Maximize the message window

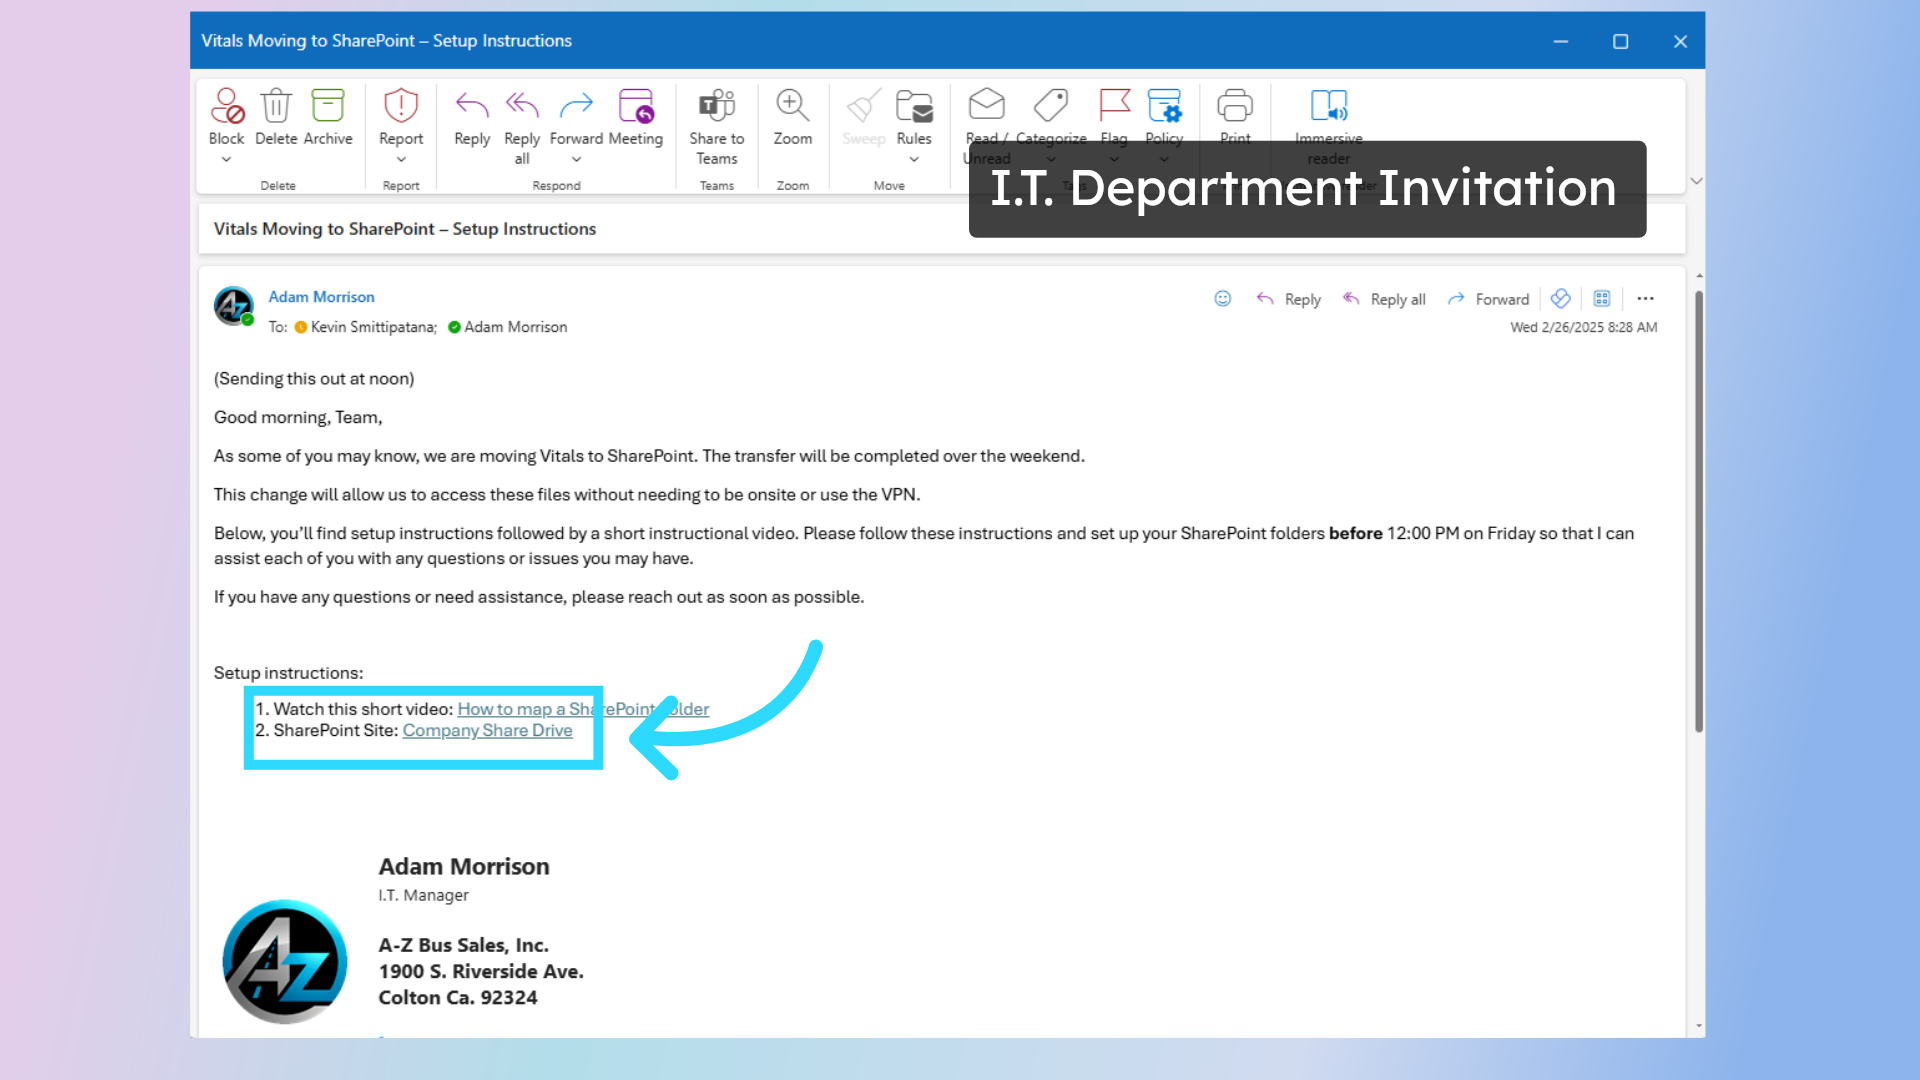[x=1620, y=41]
